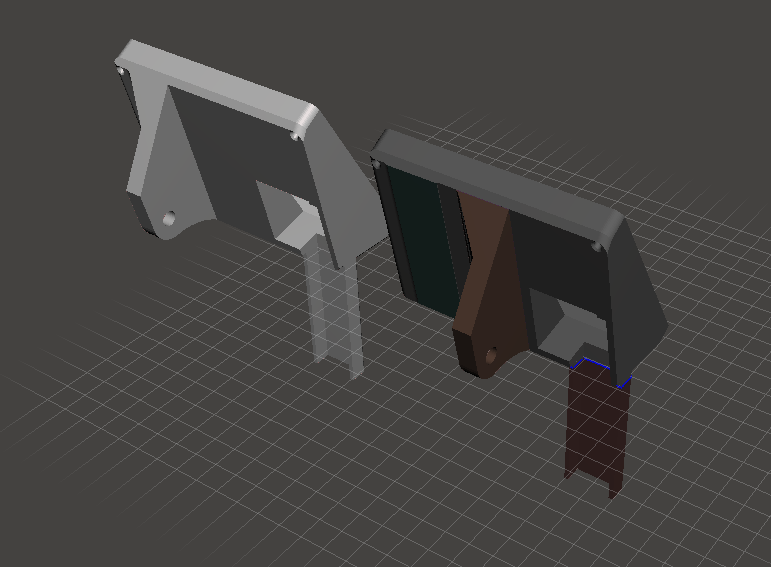Pick the dark red support pillar

coord(596,428)
